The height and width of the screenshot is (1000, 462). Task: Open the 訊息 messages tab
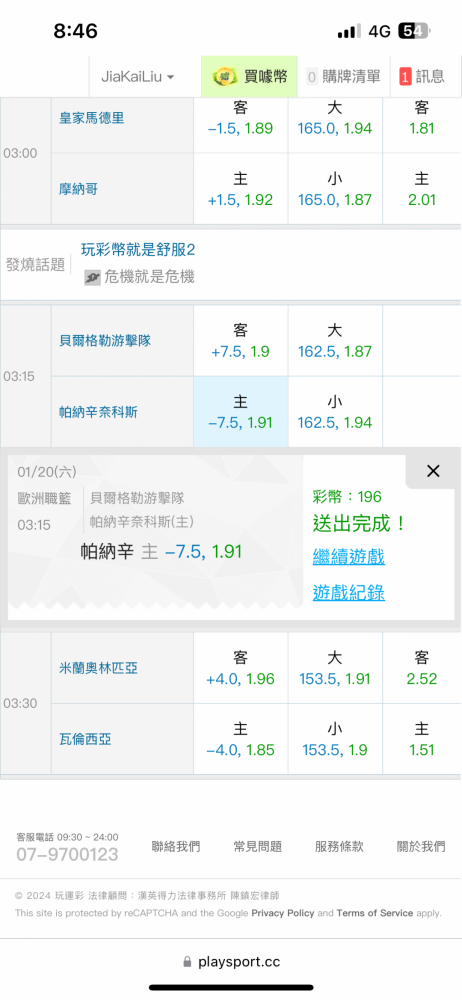[422, 77]
